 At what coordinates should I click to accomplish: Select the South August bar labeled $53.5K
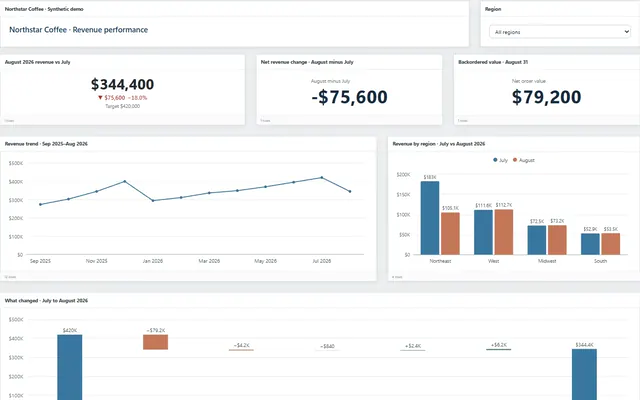click(x=611, y=244)
